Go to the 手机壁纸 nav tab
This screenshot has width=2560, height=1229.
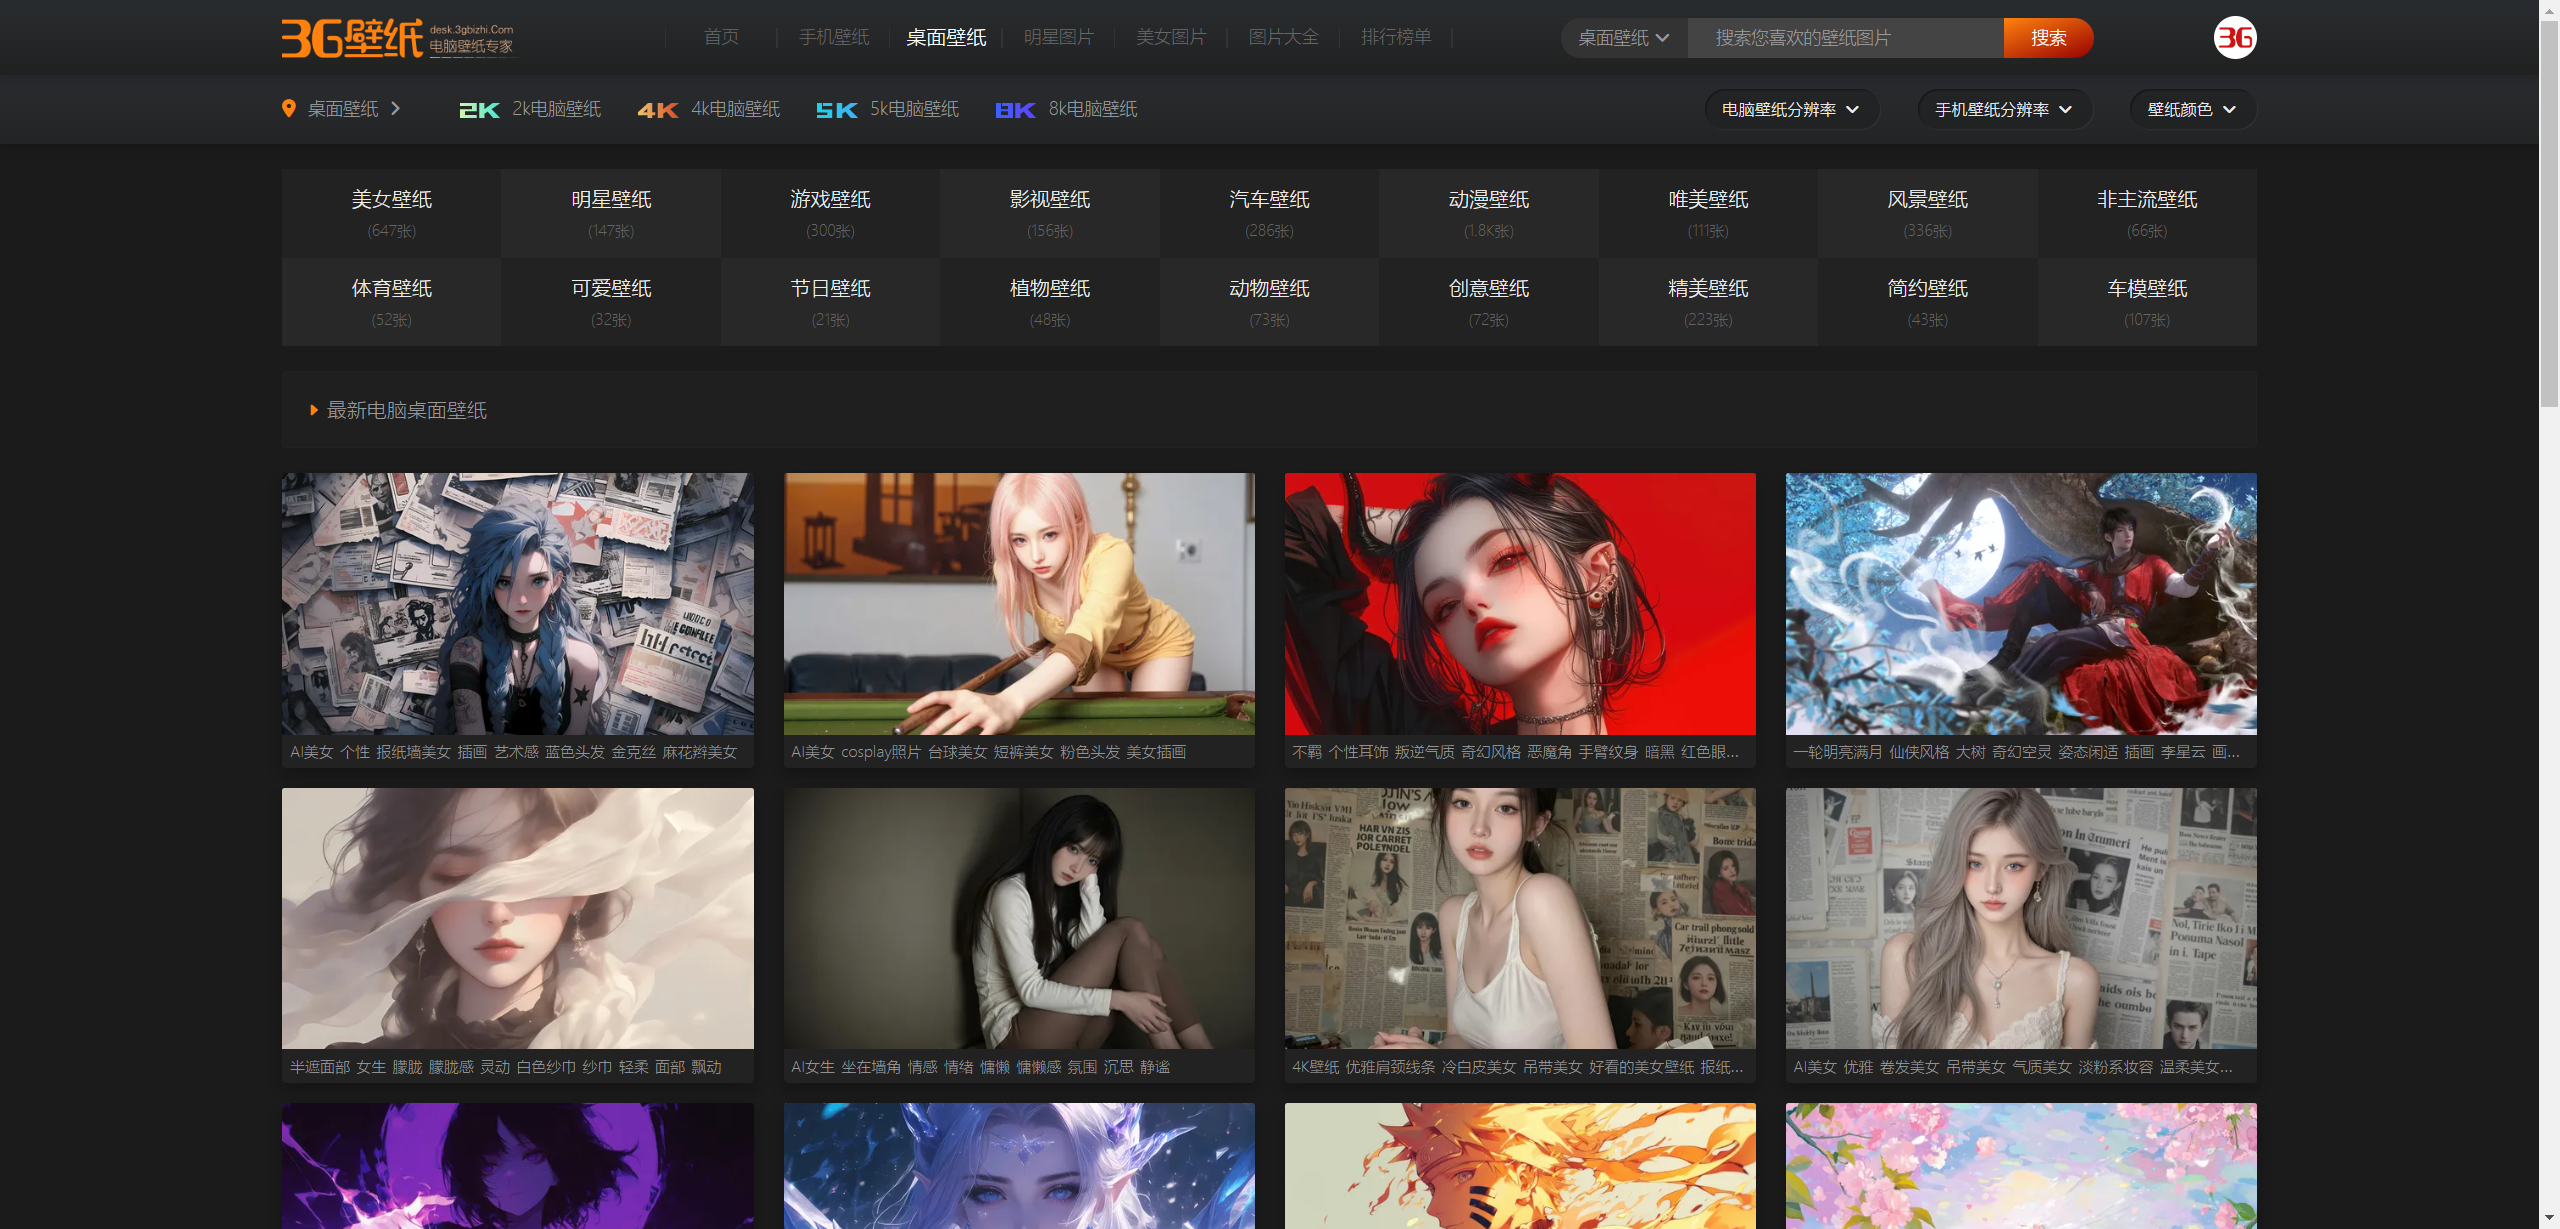point(833,37)
